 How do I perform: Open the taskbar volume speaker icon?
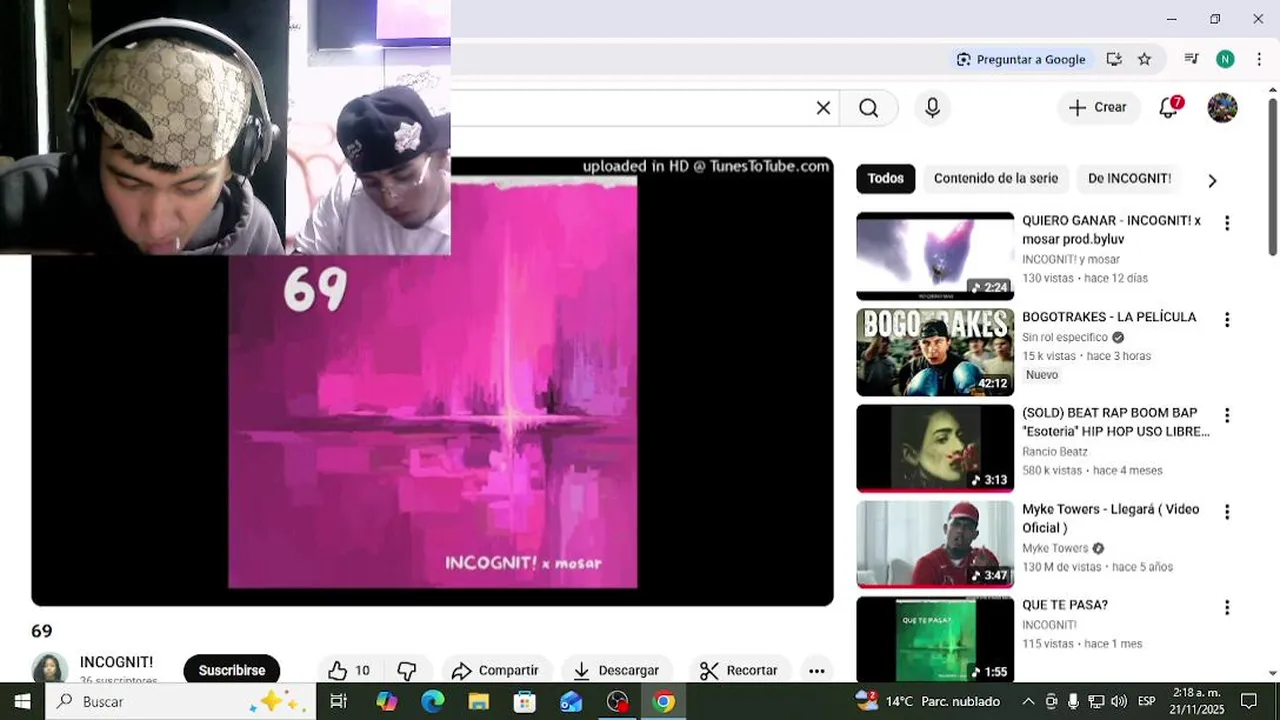(x=1118, y=701)
